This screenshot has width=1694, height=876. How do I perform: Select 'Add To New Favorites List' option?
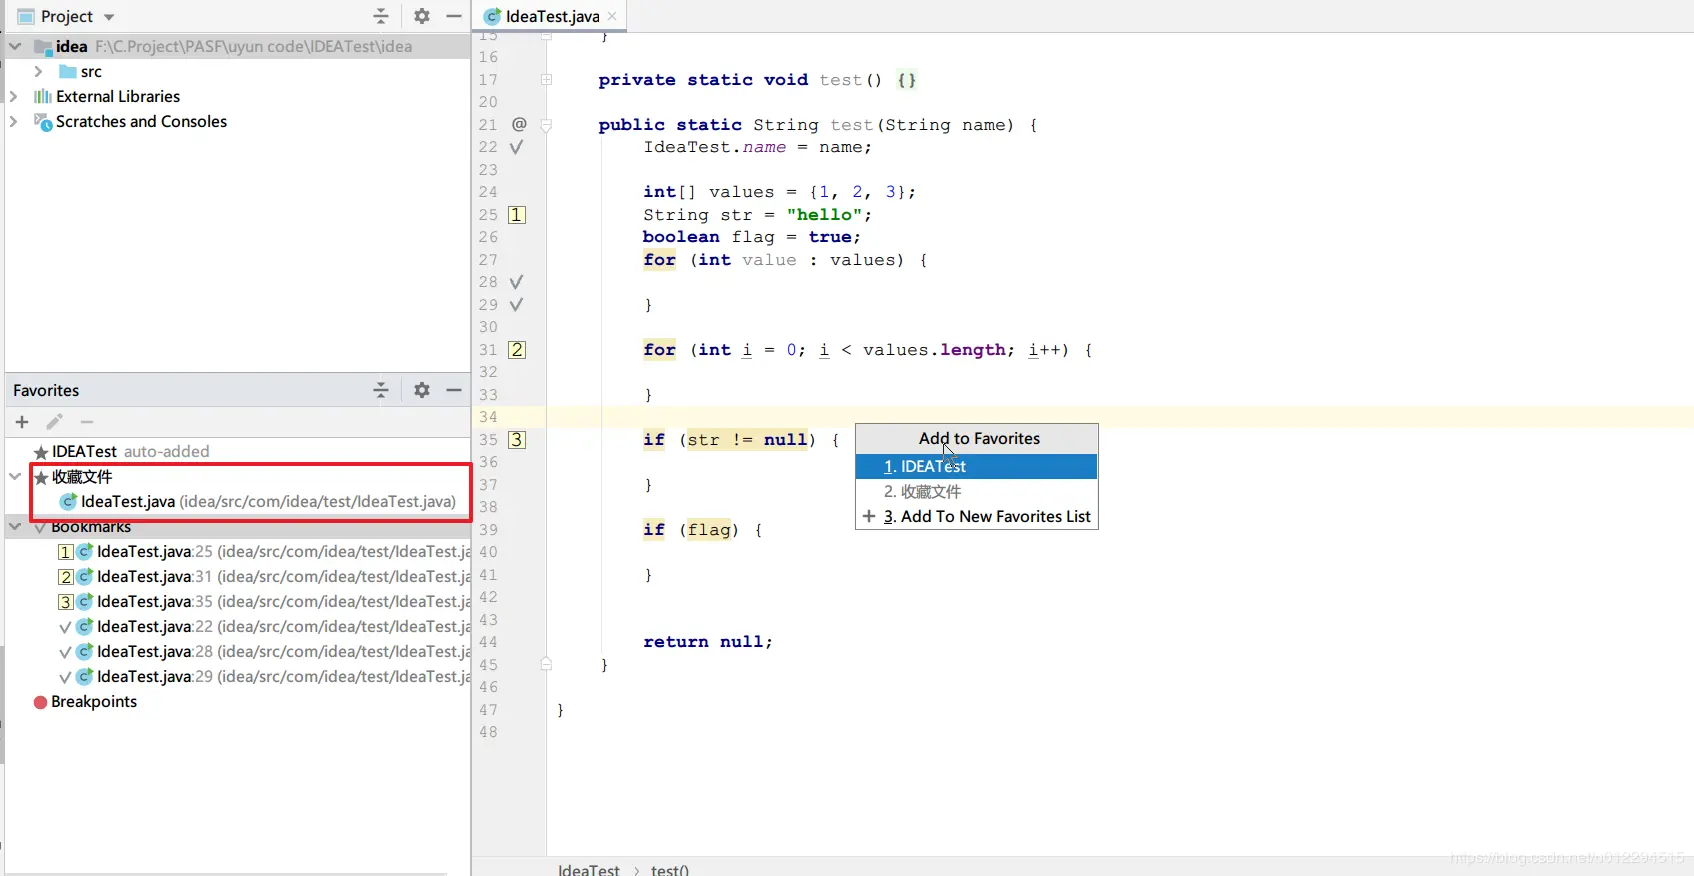pyautogui.click(x=976, y=516)
